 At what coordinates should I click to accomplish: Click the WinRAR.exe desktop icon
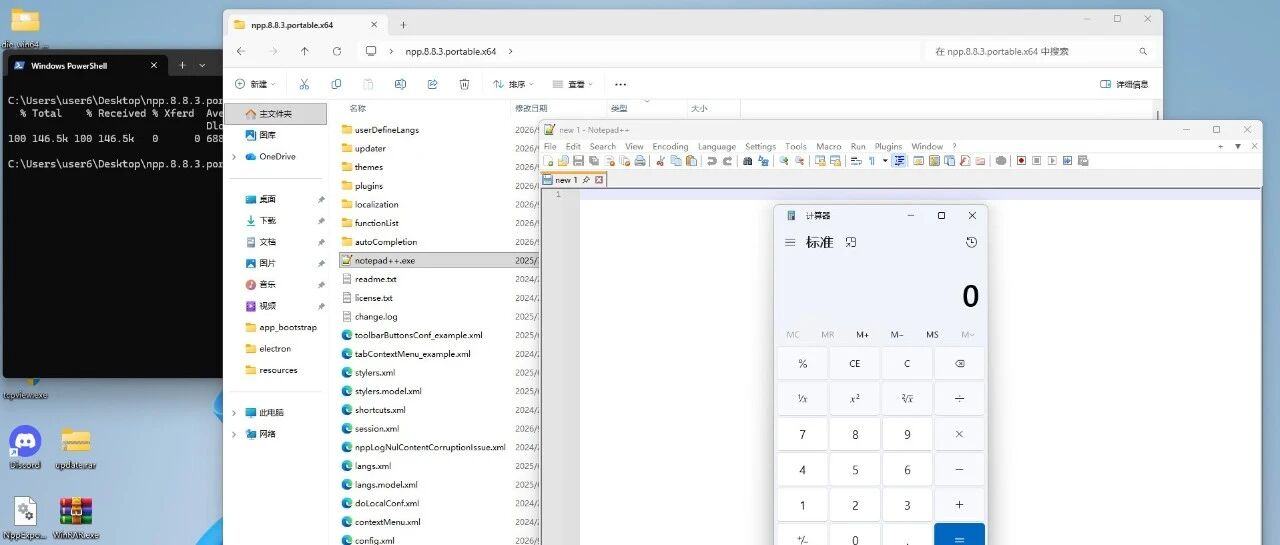[x=77, y=518]
